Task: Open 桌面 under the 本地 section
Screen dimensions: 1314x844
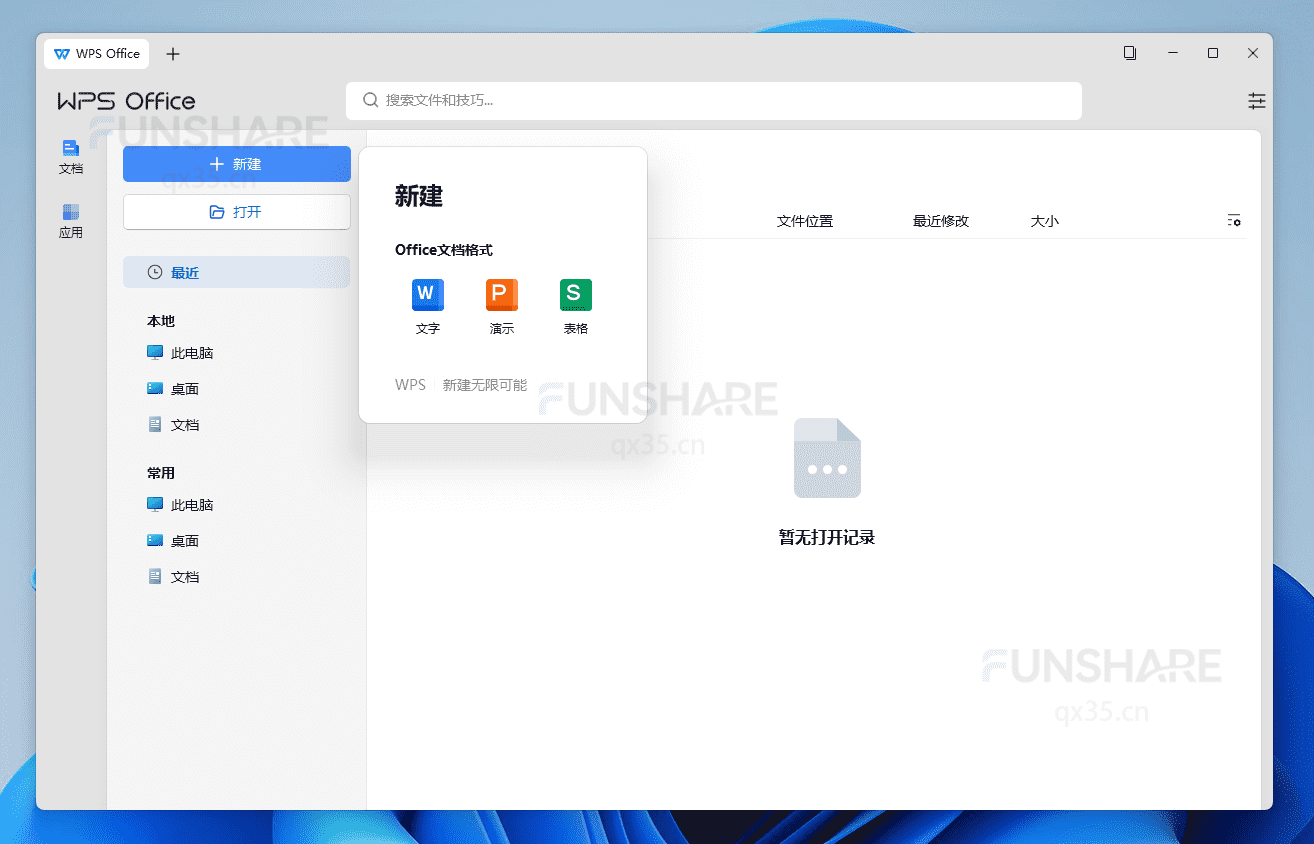Action: click(173, 389)
